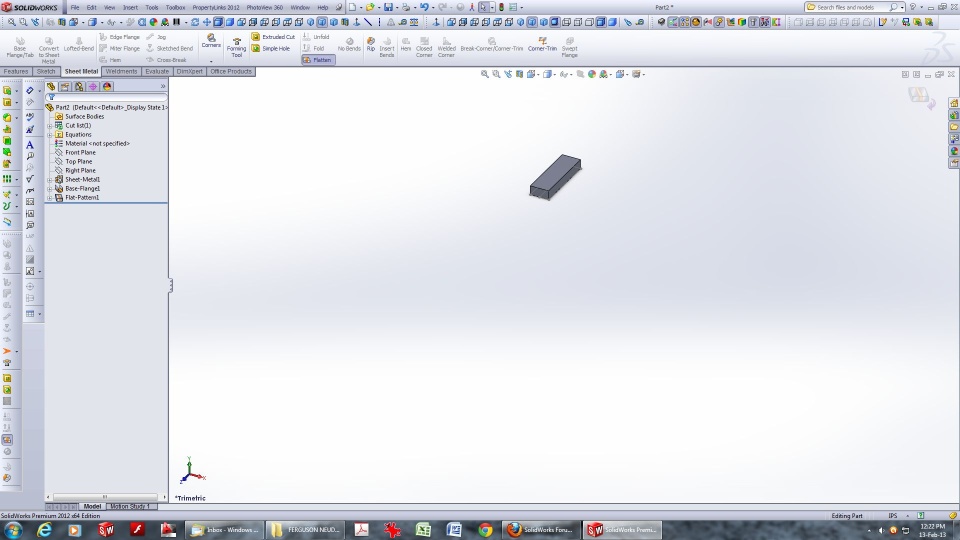Switch to the Features tab
This screenshot has height=540, width=960.
click(16, 72)
